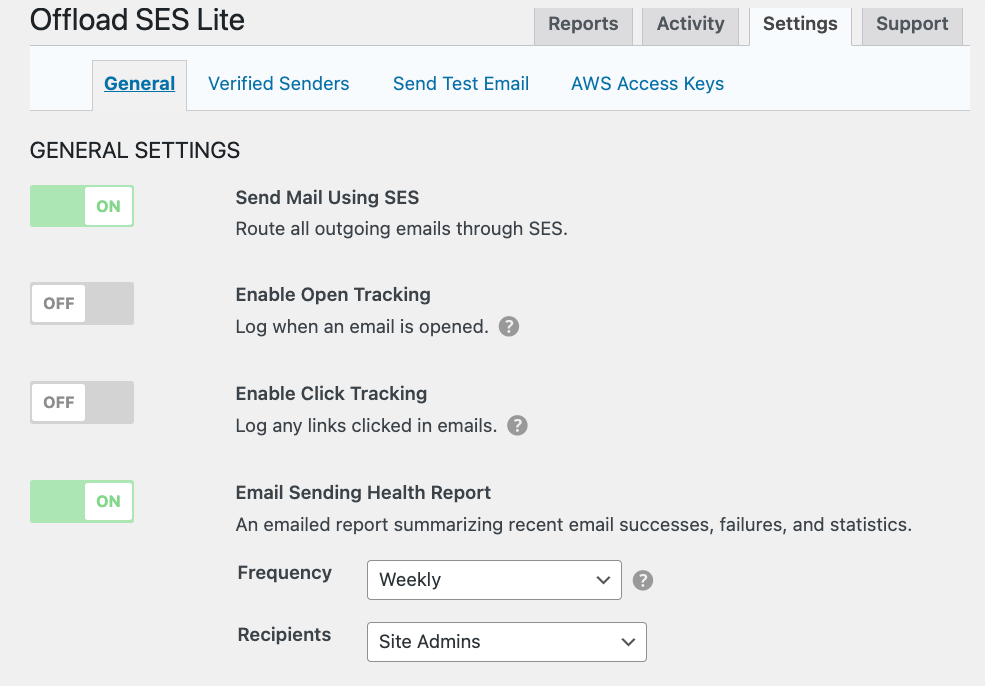Select the Settings tab
The image size is (985, 686).
[800, 24]
